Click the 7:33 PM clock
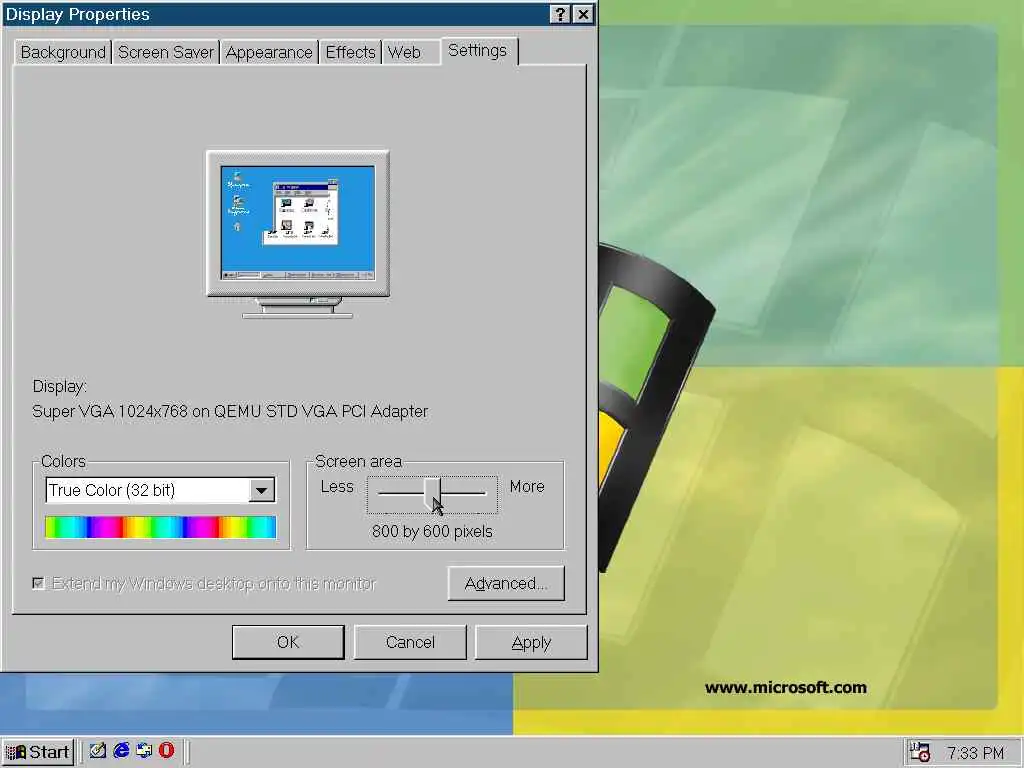The image size is (1024, 768). 975,753
